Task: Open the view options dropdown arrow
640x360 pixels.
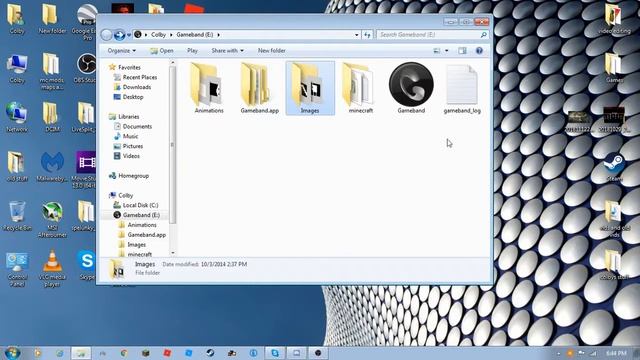Action: [447, 51]
